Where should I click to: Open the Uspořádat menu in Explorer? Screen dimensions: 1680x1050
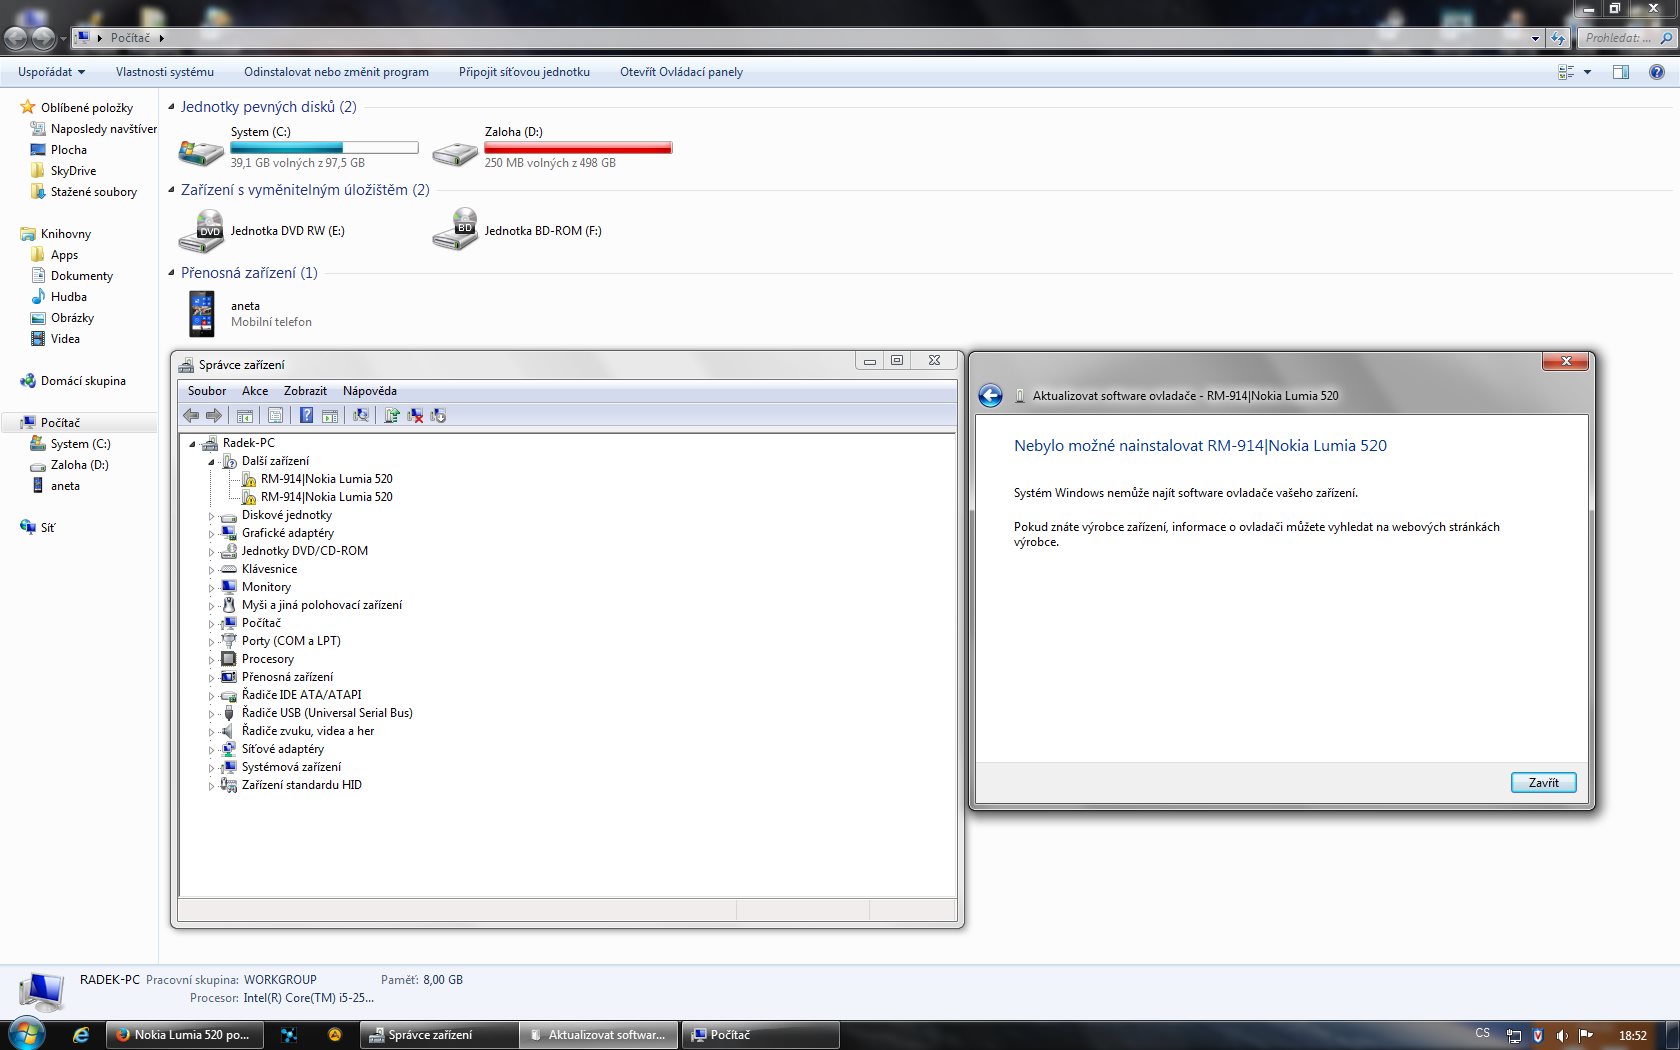click(51, 72)
